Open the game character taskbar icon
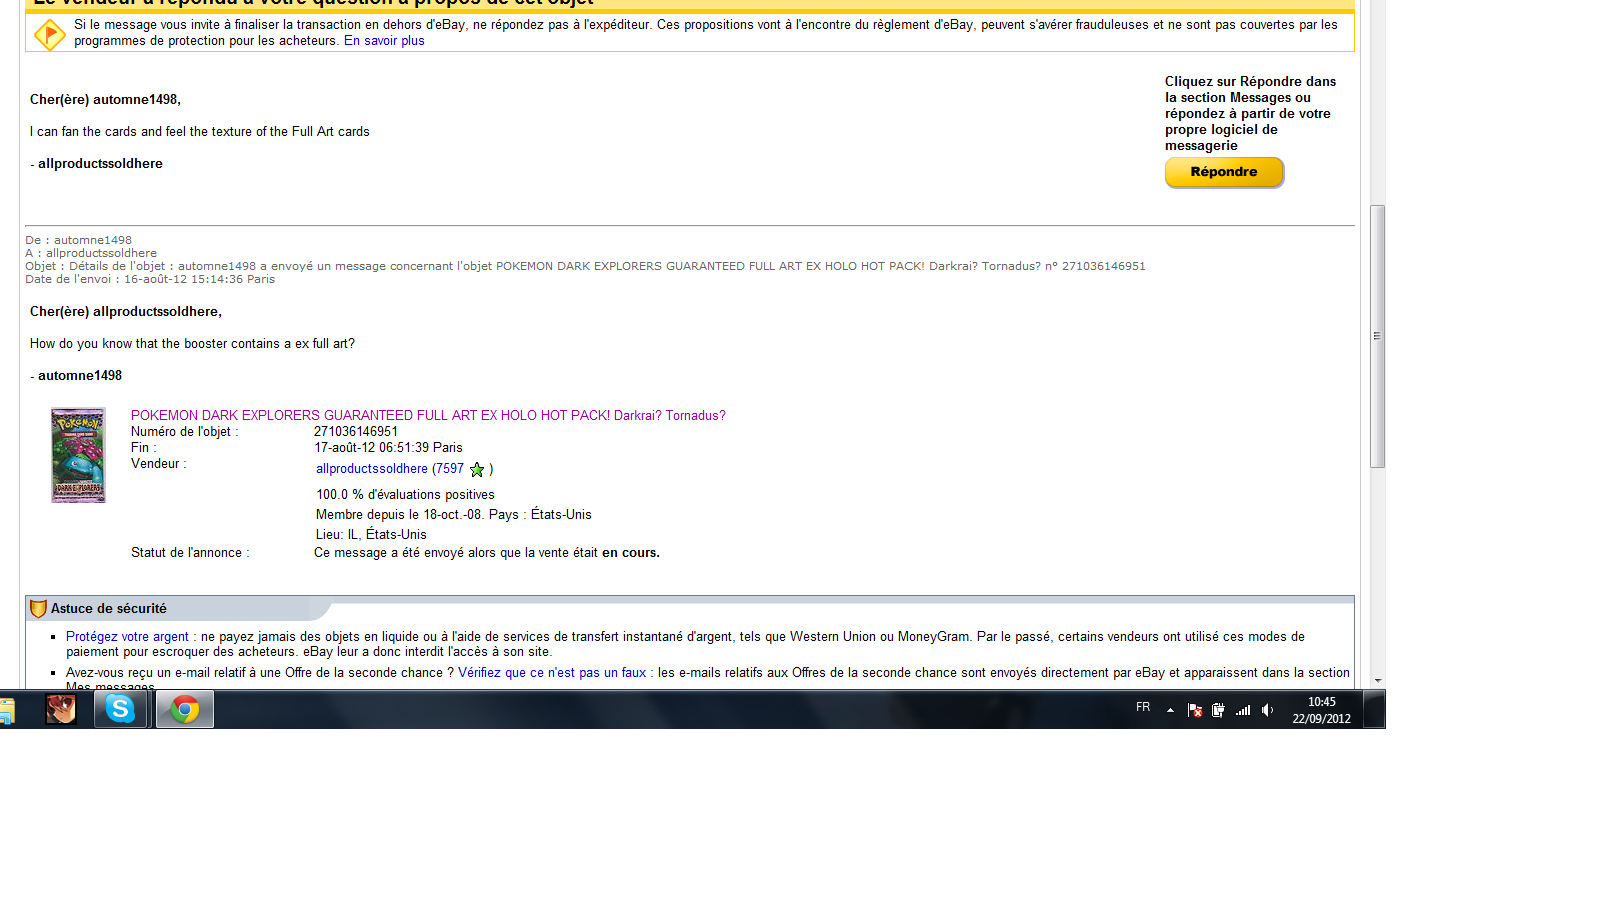1600x900 pixels. coord(61,709)
